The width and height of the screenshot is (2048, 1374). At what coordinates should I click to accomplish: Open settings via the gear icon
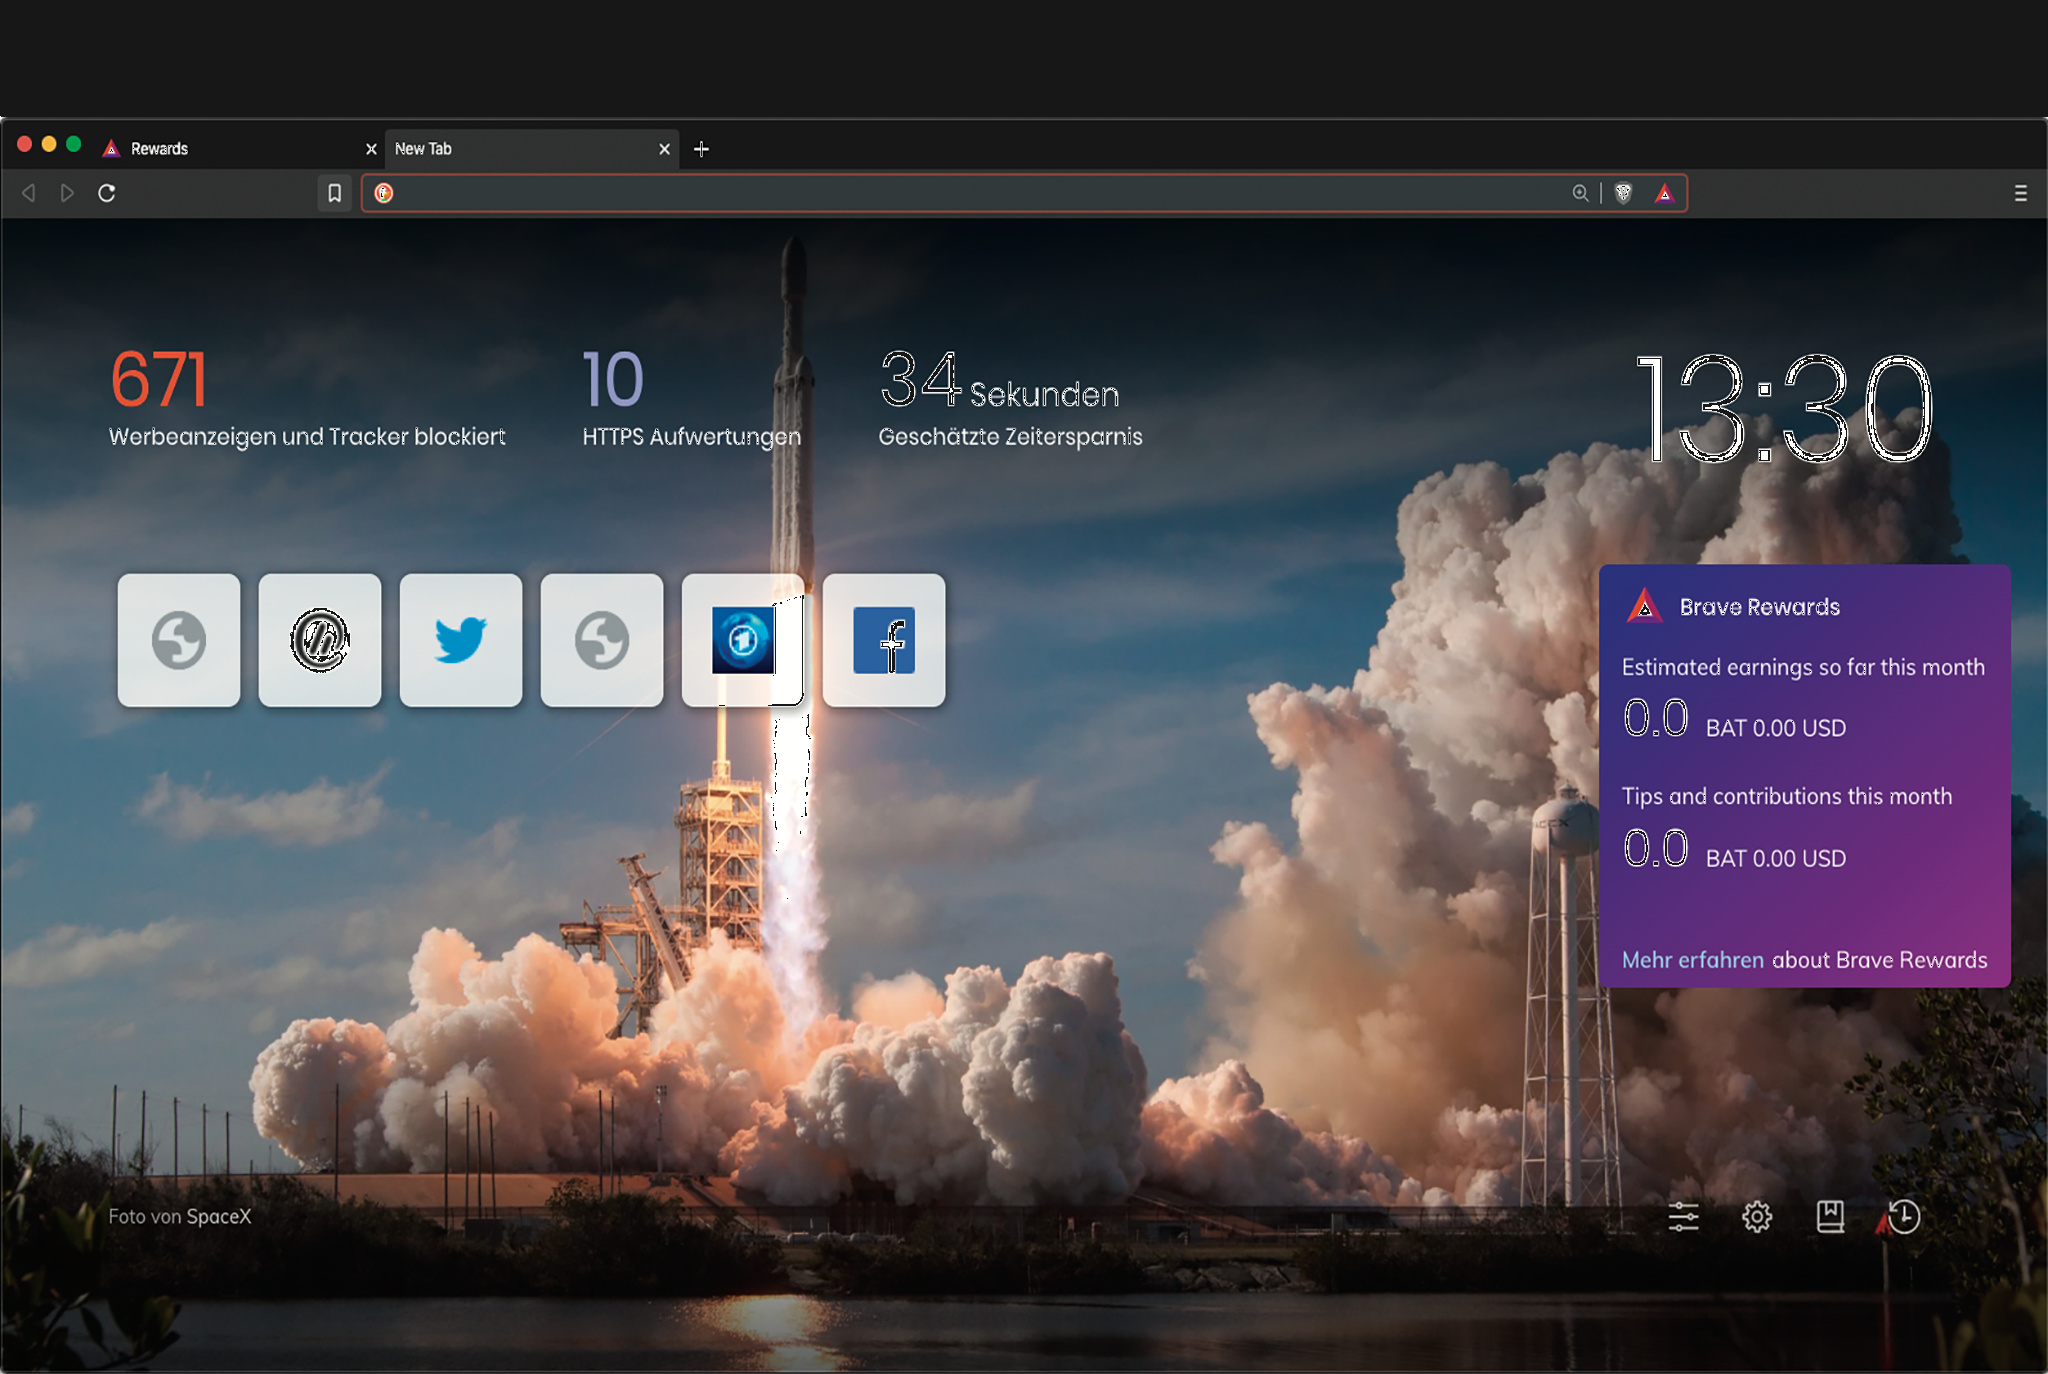pos(1757,1216)
